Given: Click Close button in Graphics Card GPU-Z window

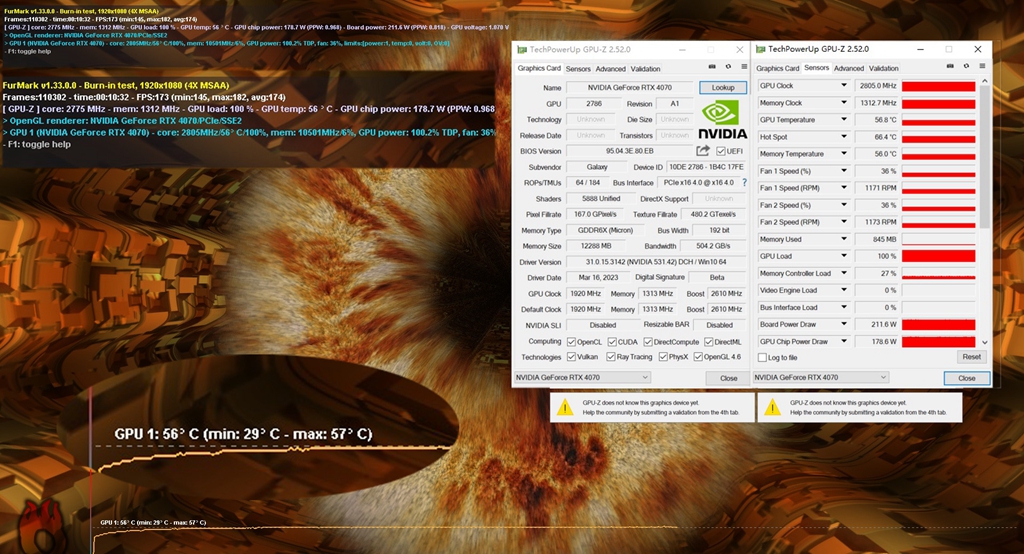Looking at the screenshot, I should [x=728, y=378].
